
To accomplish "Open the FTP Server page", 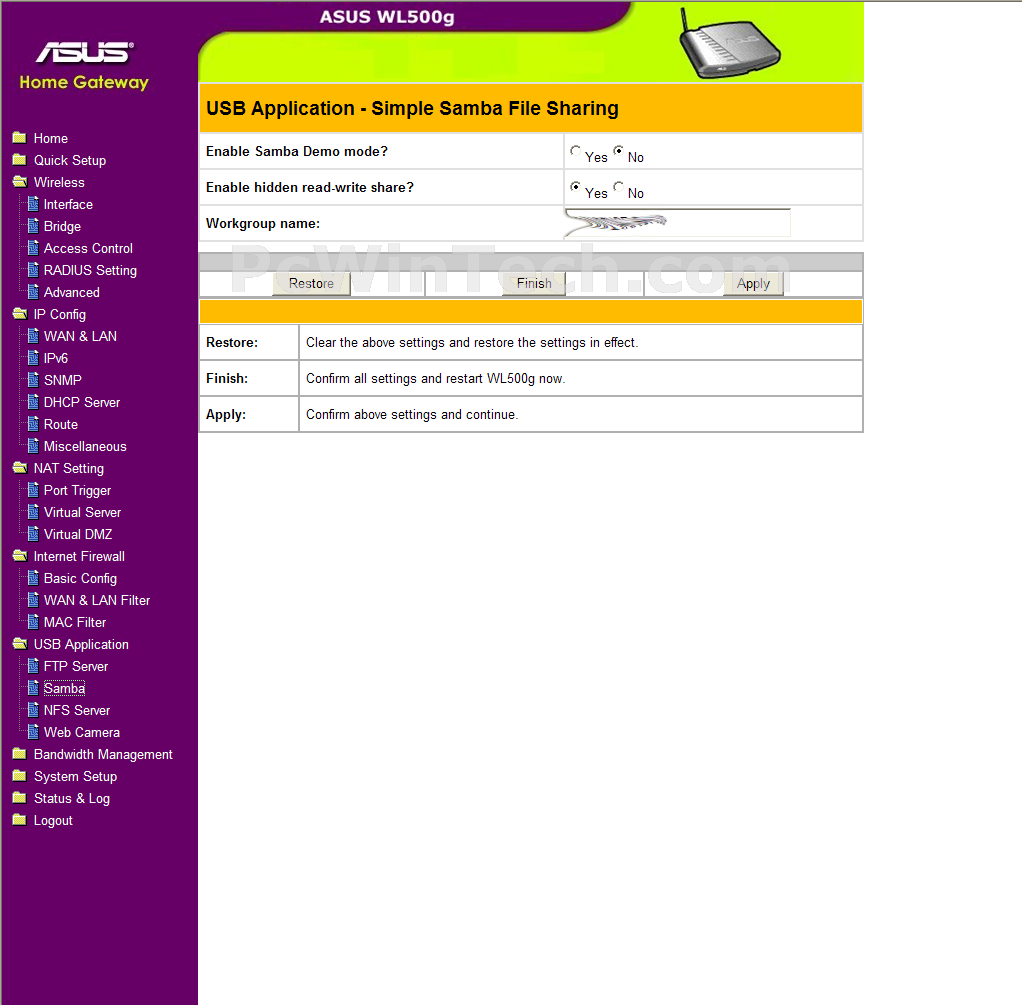I will [x=76, y=666].
